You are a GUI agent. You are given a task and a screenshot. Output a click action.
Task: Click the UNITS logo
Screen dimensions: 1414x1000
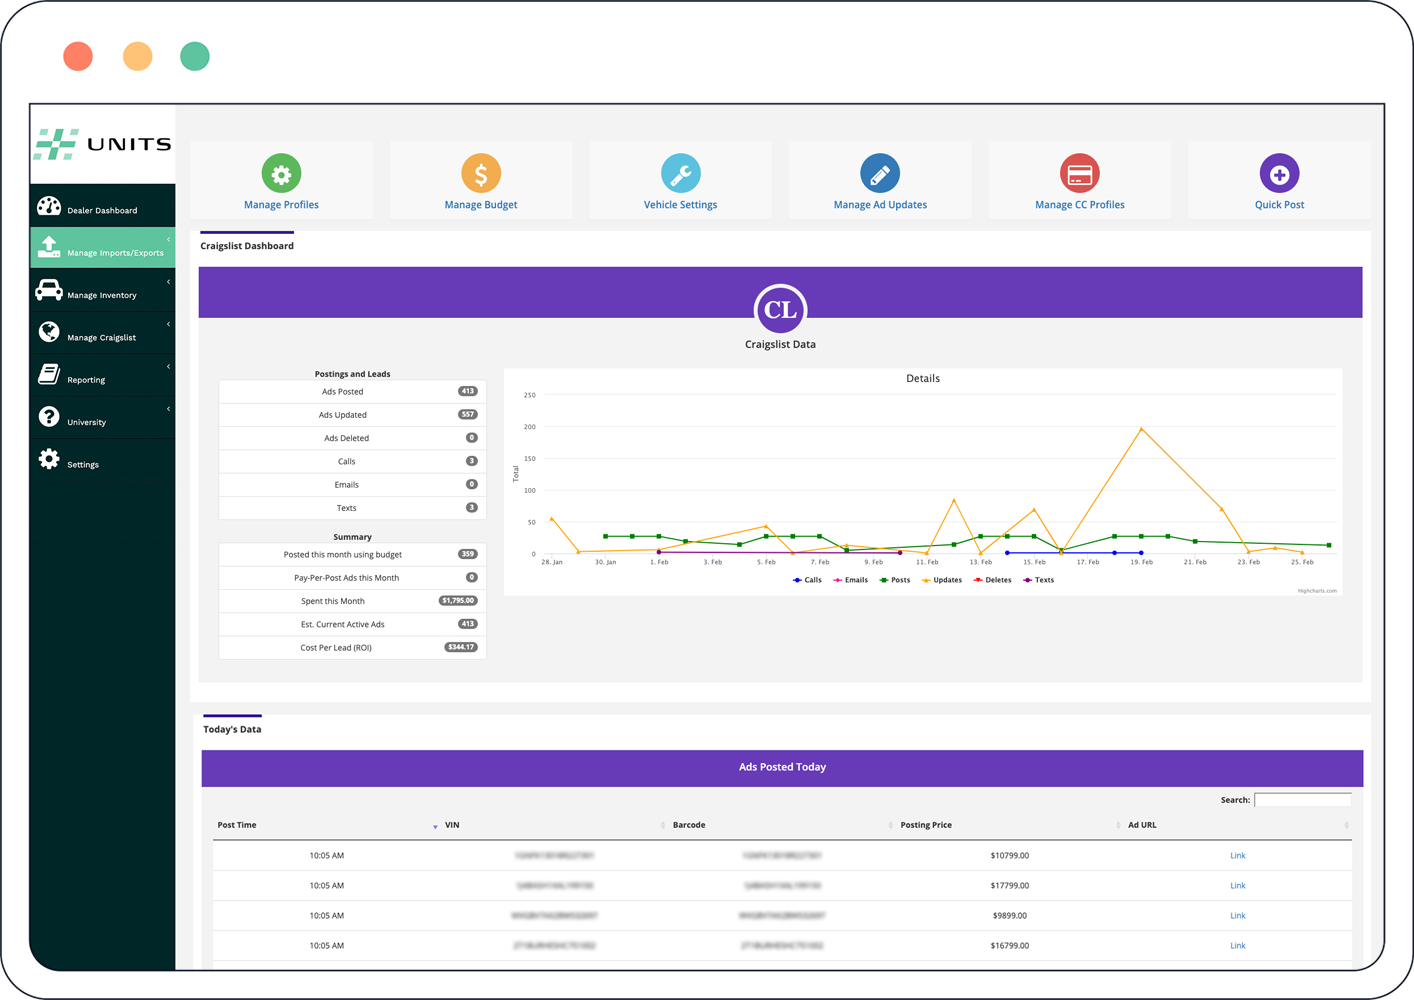tap(103, 144)
